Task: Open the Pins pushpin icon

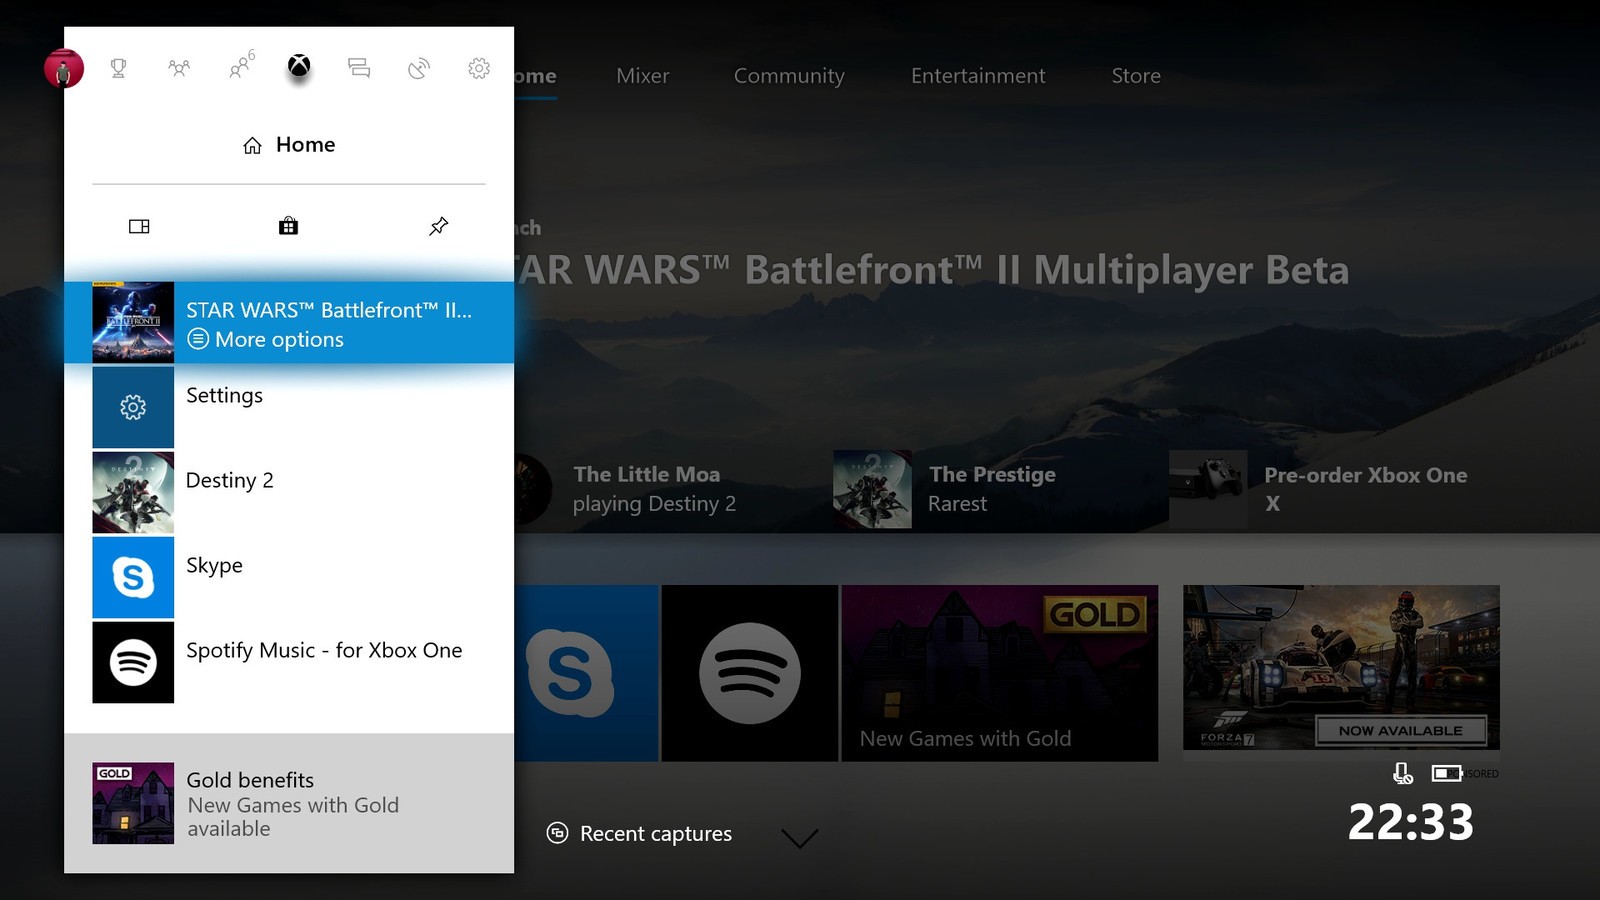Action: coord(438,226)
